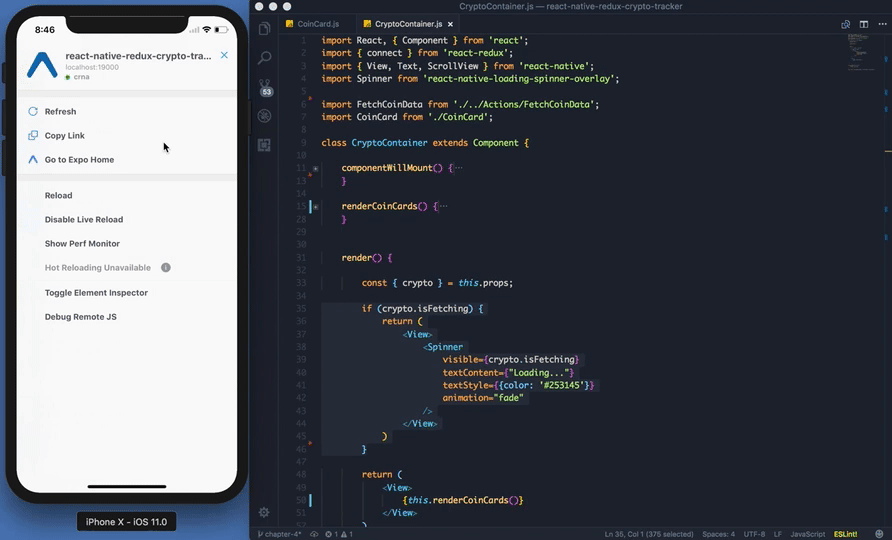Tap Reload in the developer menu
This screenshot has width=892, height=540.
click(x=126, y=195)
